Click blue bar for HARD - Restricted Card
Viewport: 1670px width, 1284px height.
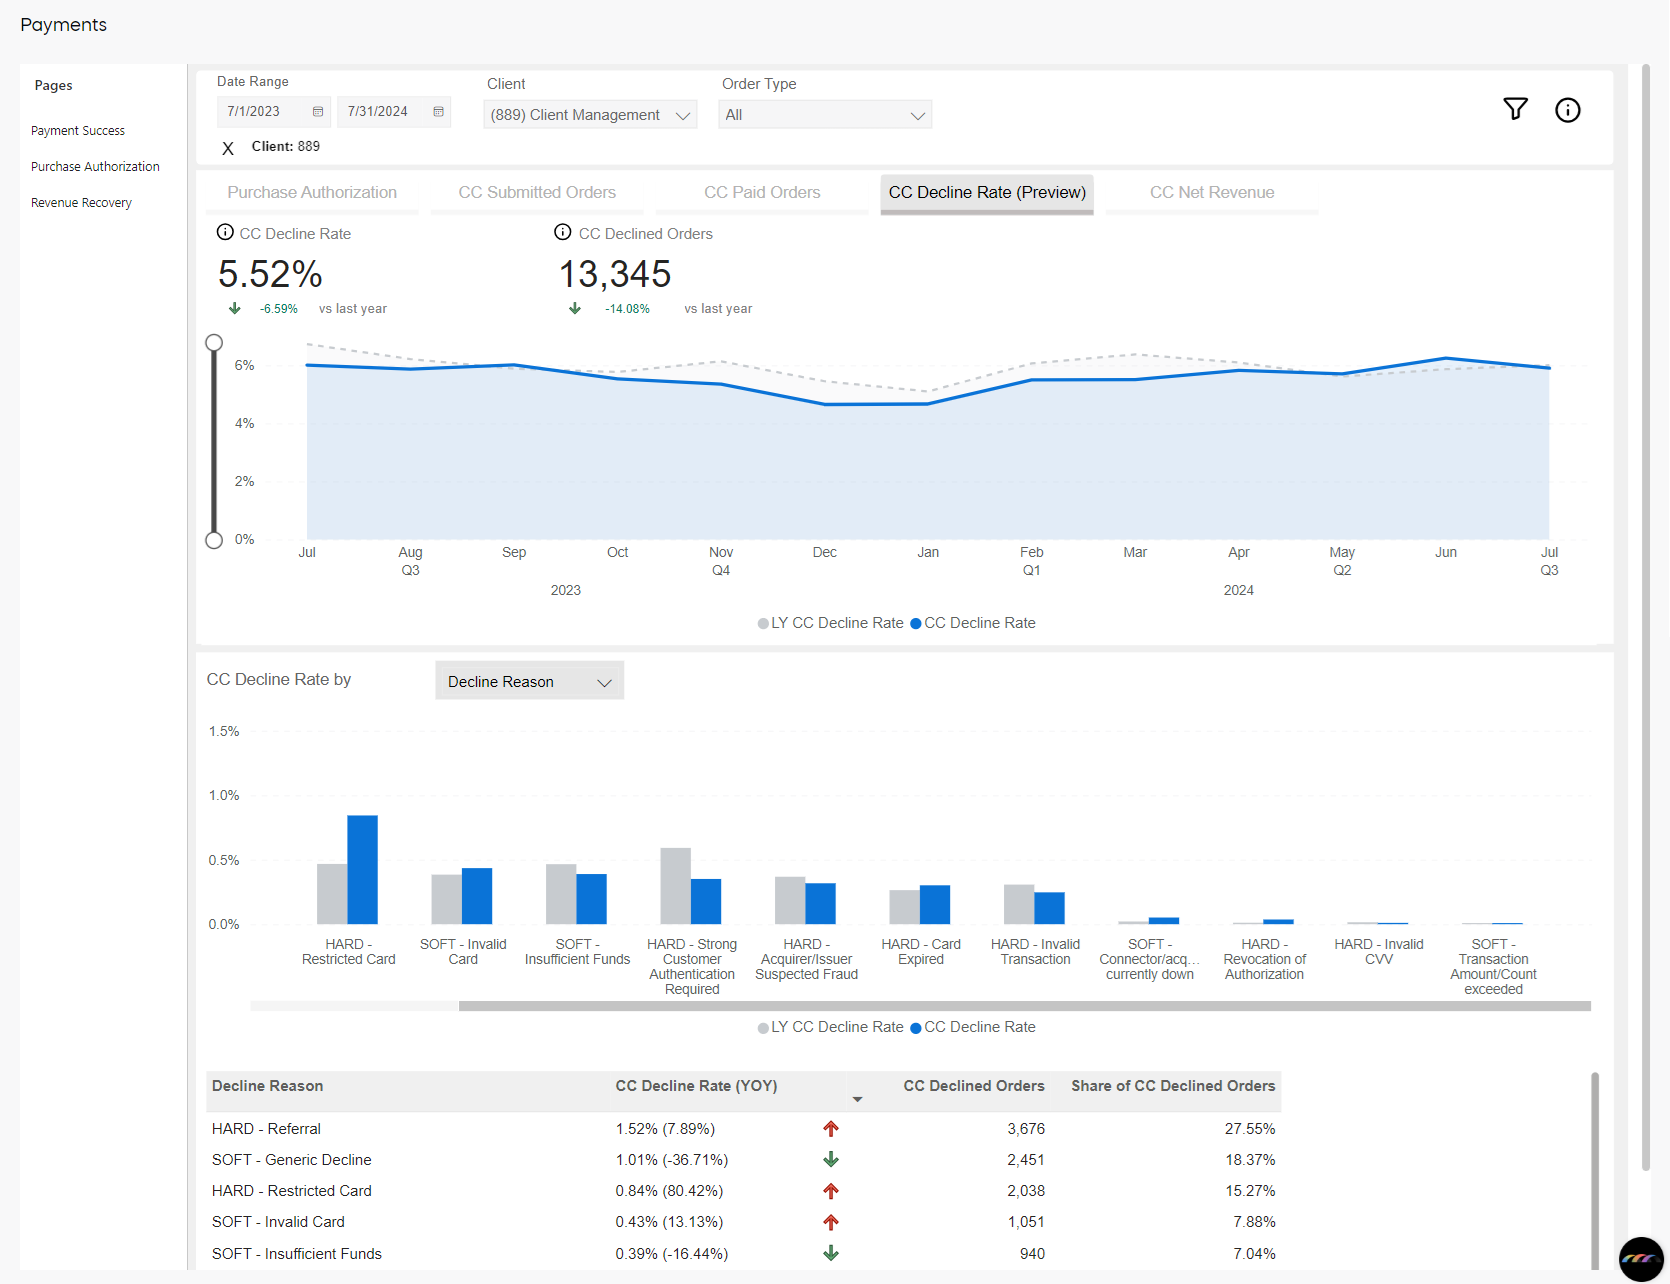coord(362,870)
